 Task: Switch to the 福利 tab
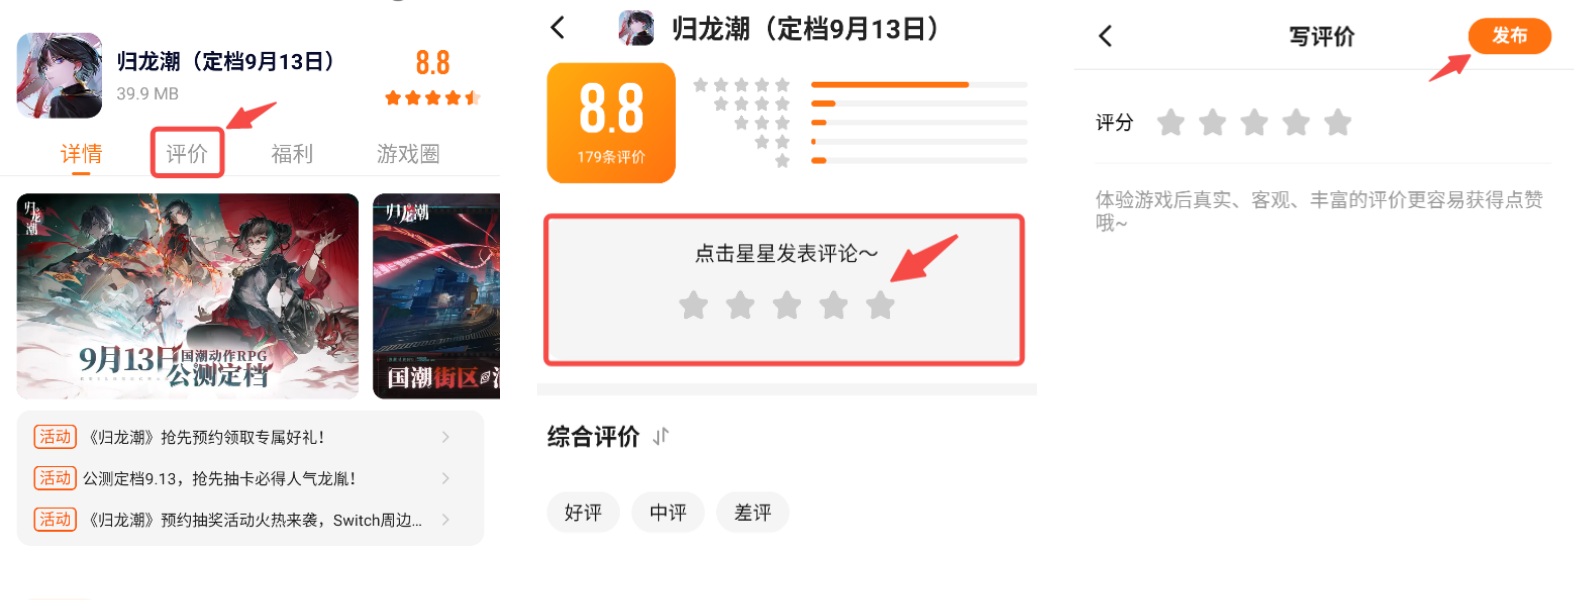pyautogui.click(x=292, y=153)
